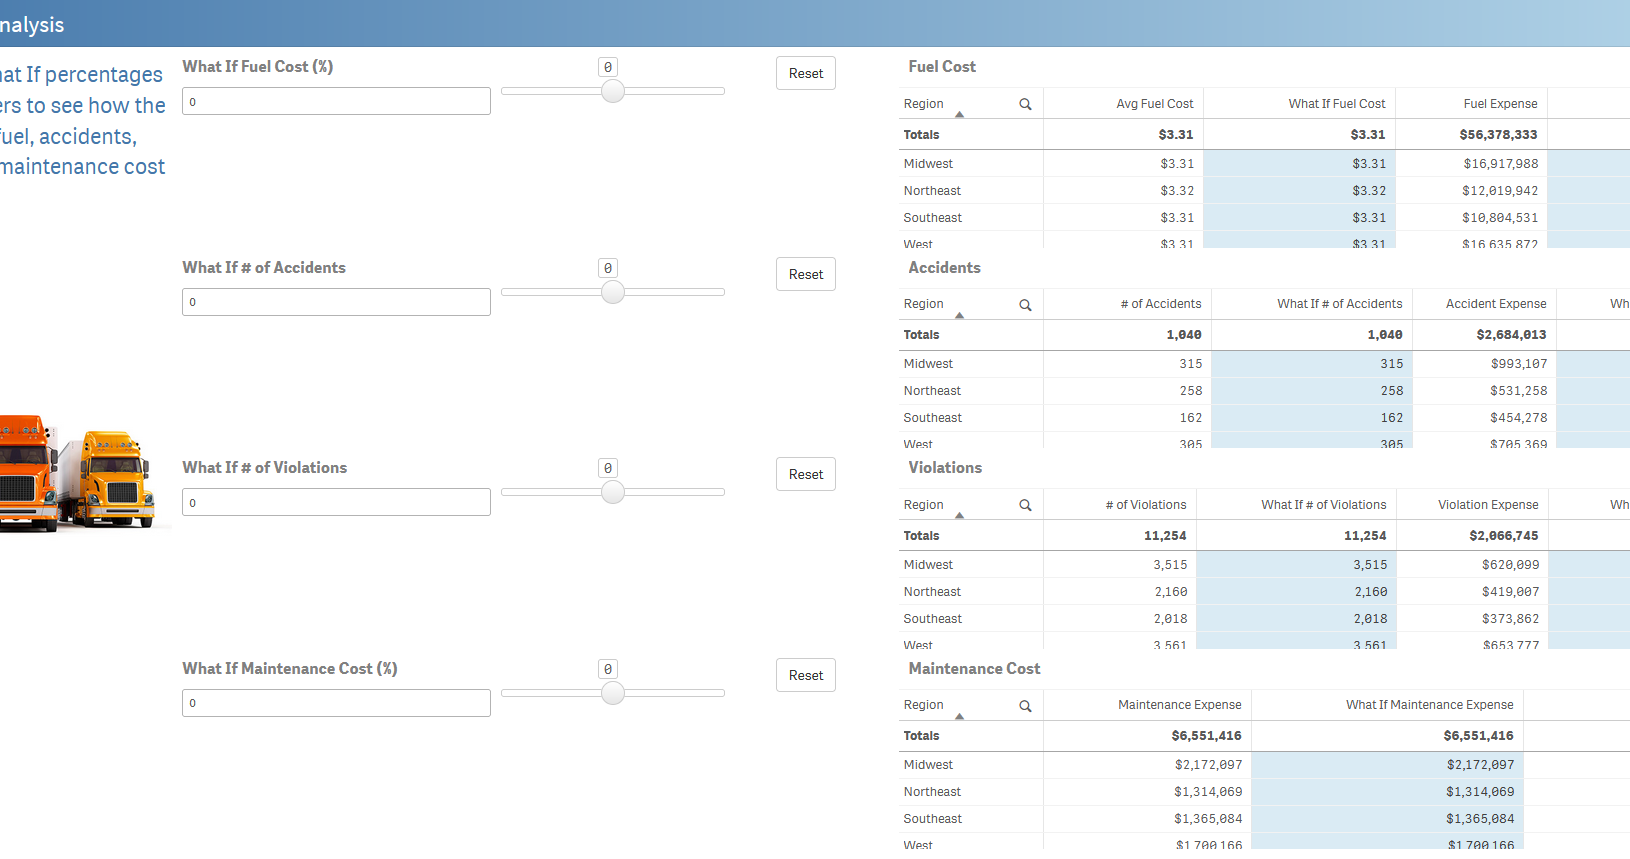1630x859 pixels.
Task: Sort Maintenance Cost table by Region arrow
Action: click(959, 716)
